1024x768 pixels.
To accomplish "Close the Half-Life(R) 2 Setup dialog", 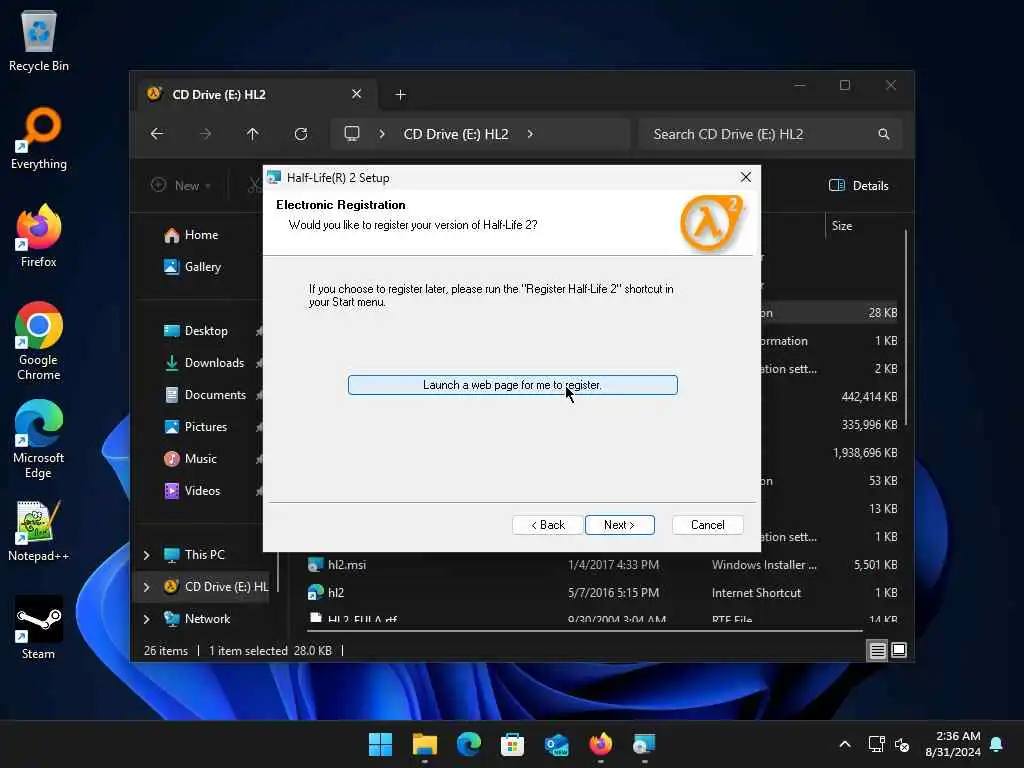I will point(746,177).
